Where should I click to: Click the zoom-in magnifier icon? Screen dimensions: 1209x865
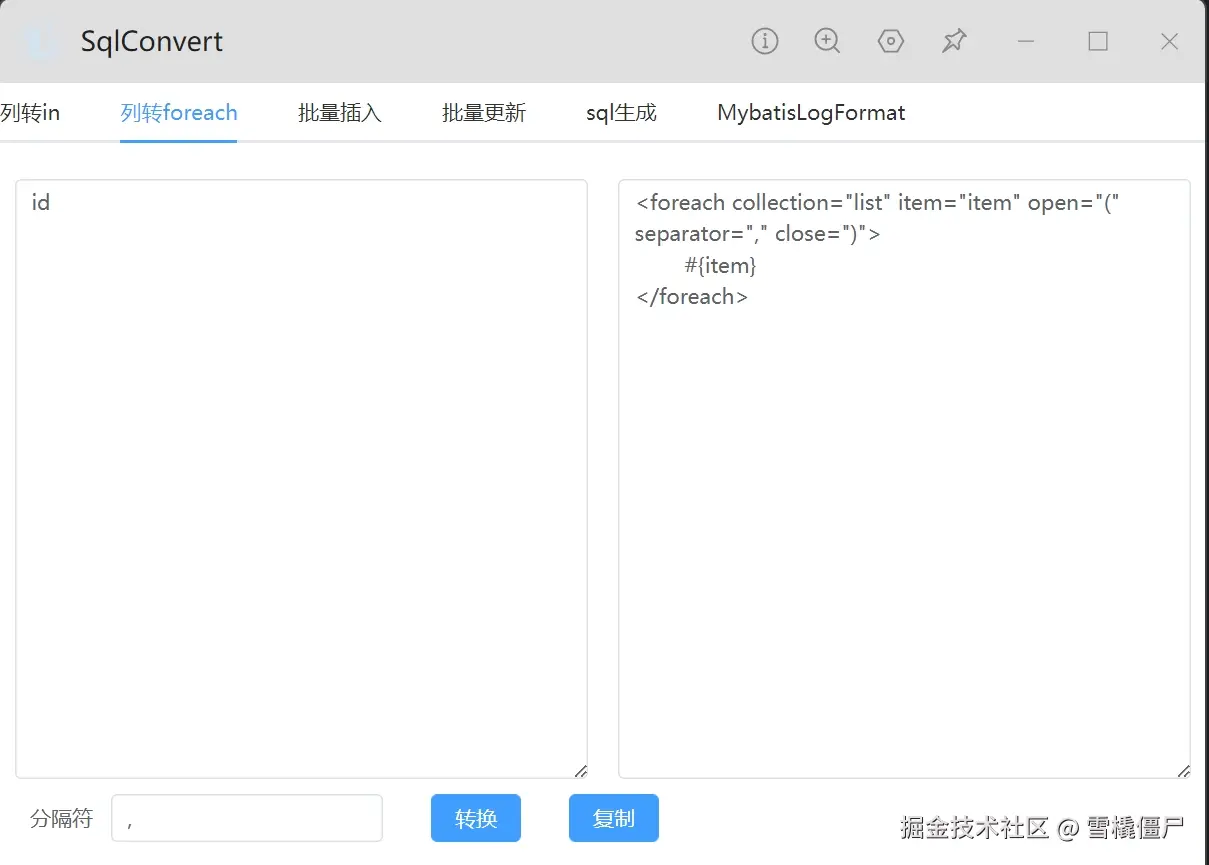(x=827, y=41)
